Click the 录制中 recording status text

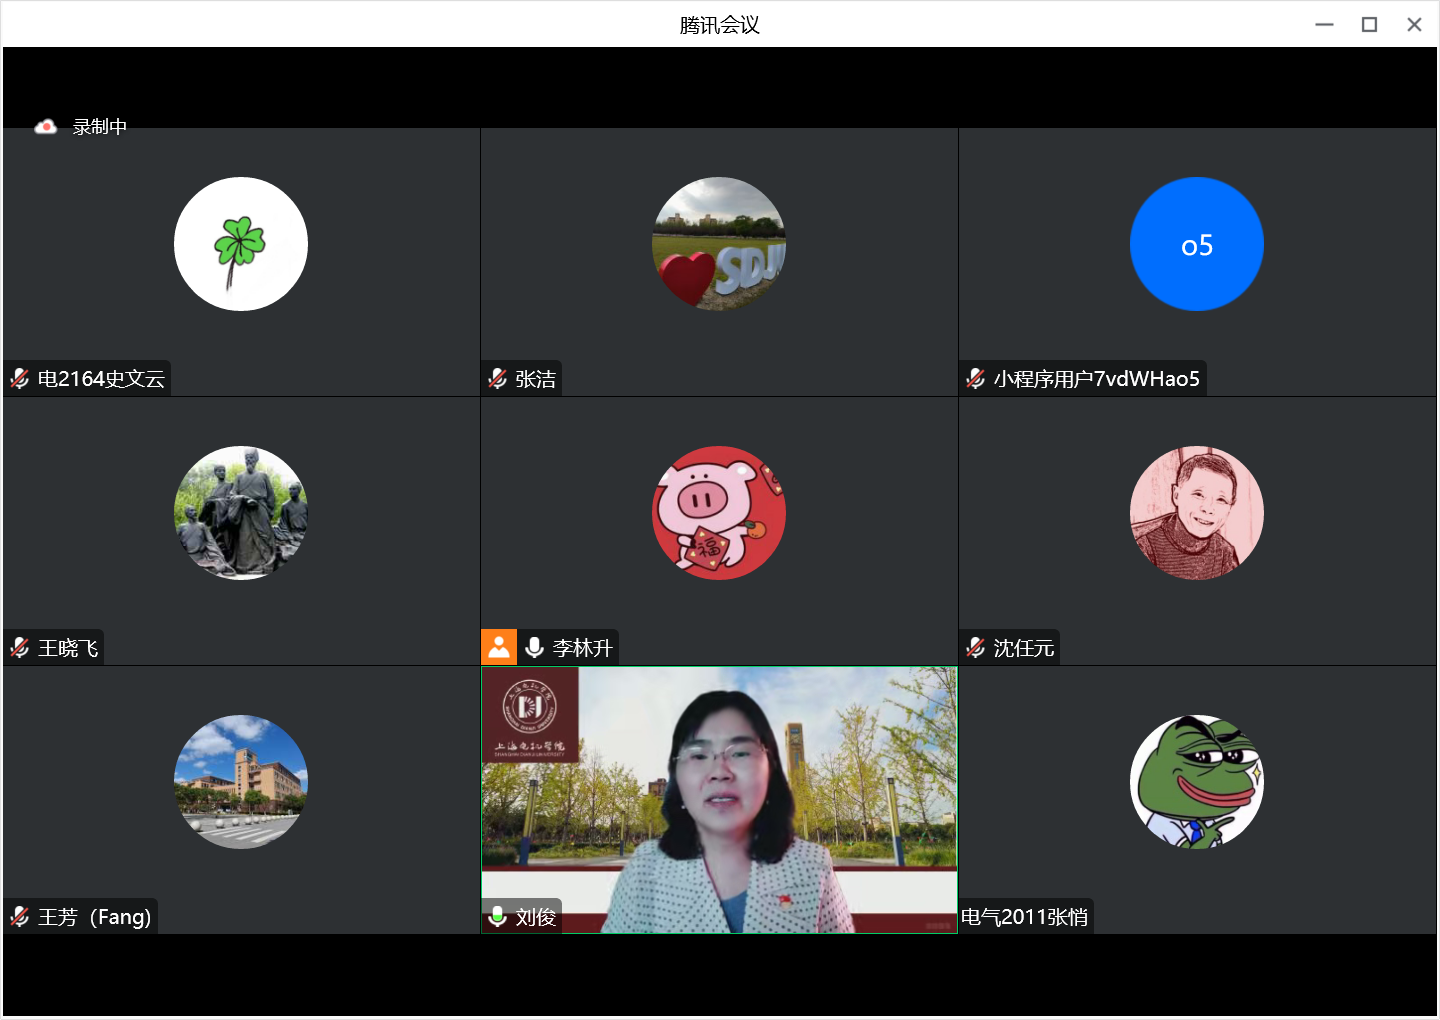[100, 127]
